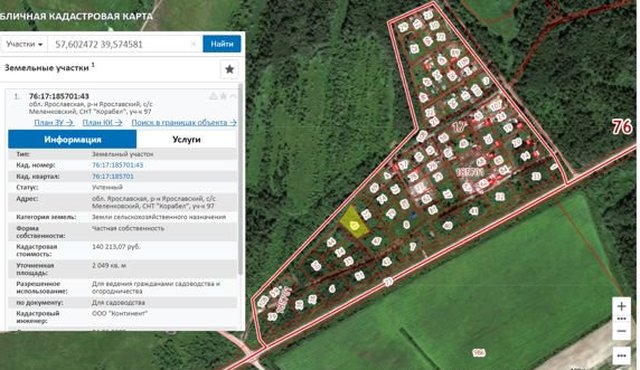Click the Найти search button
The image size is (640, 370).
pos(222,44)
